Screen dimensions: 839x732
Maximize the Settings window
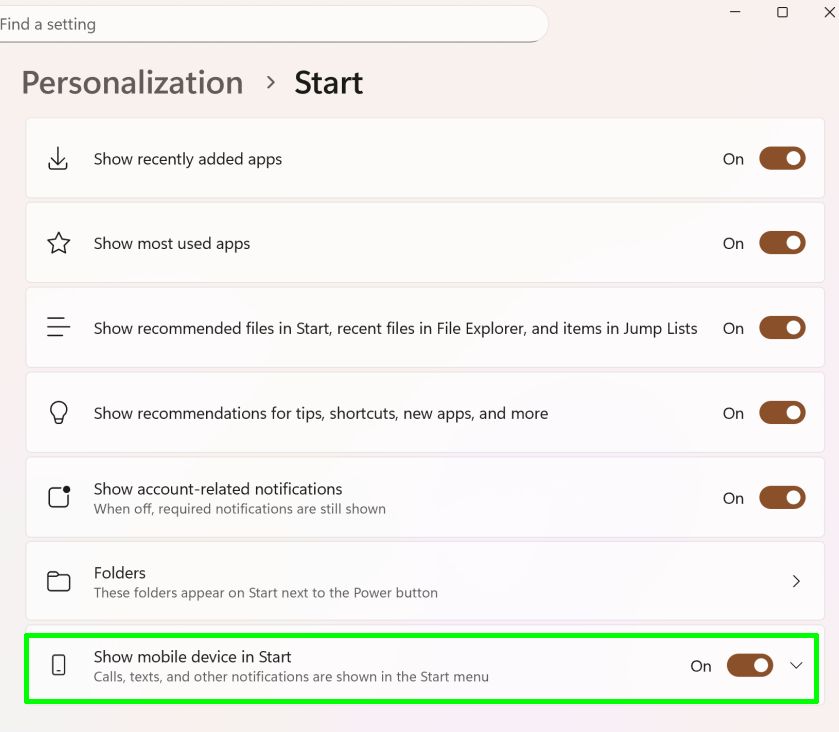tap(782, 12)
